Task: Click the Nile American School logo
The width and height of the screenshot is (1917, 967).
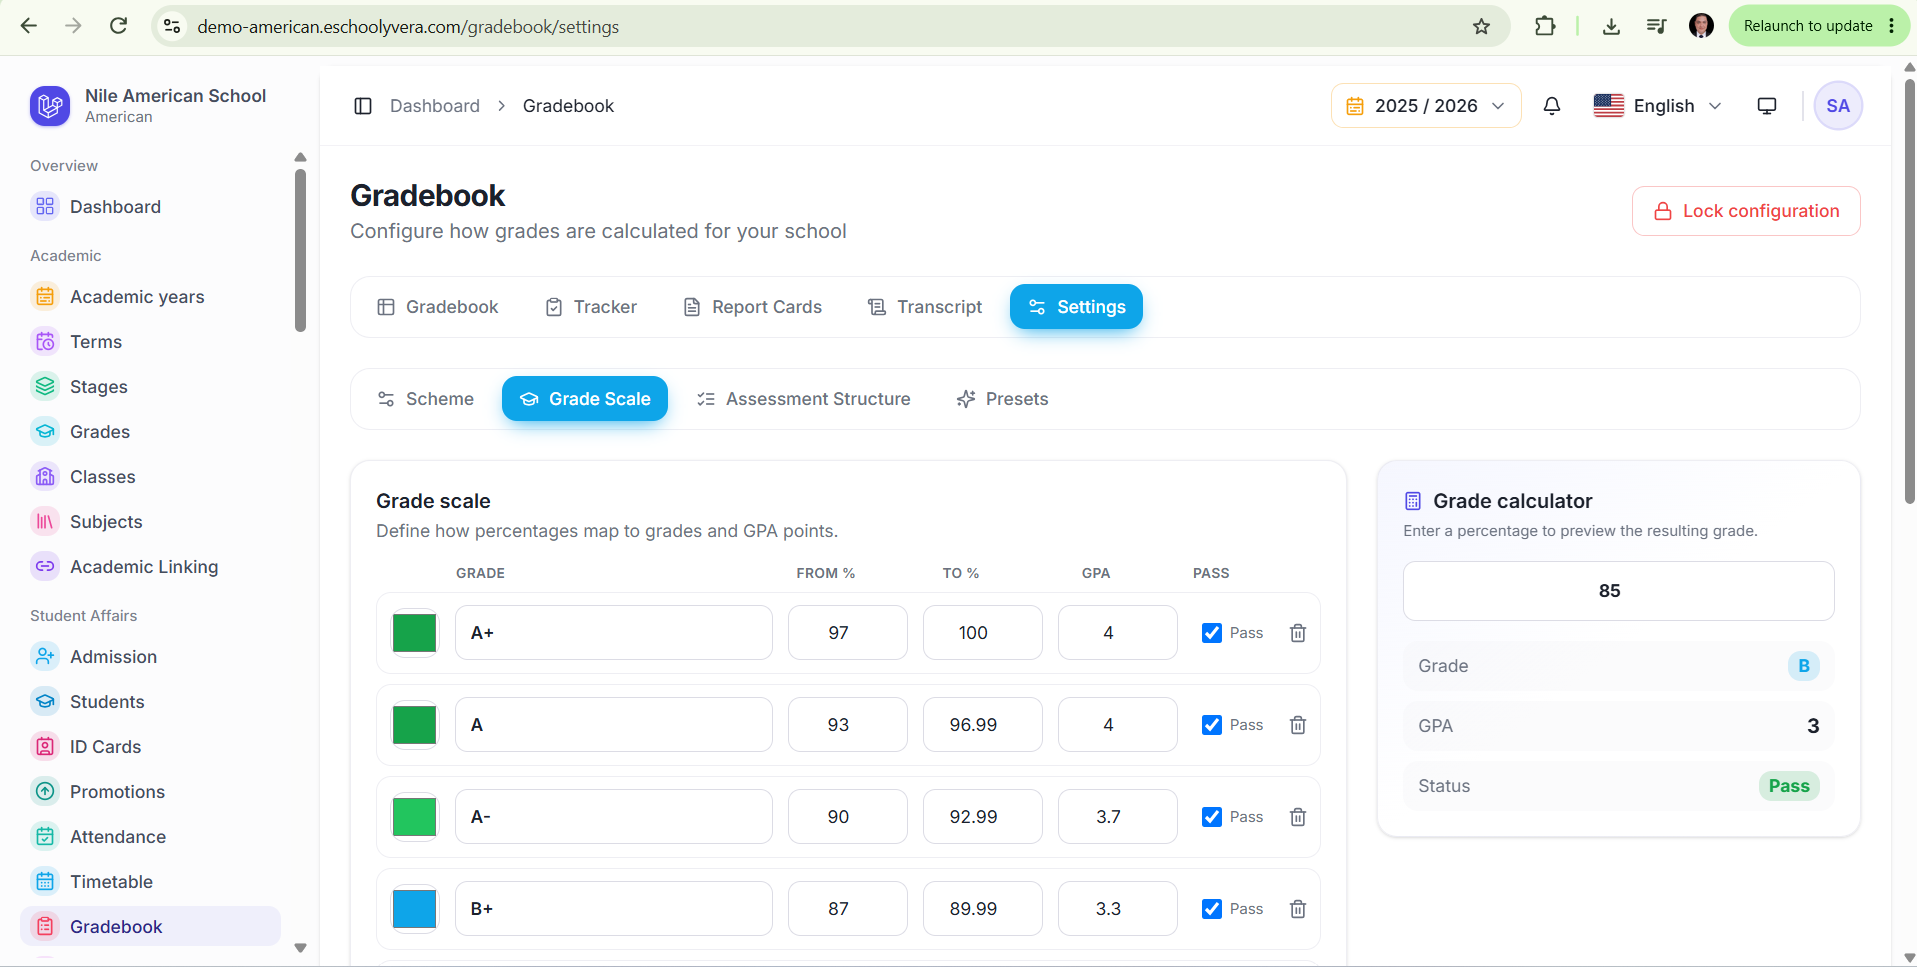Action: 50,106
